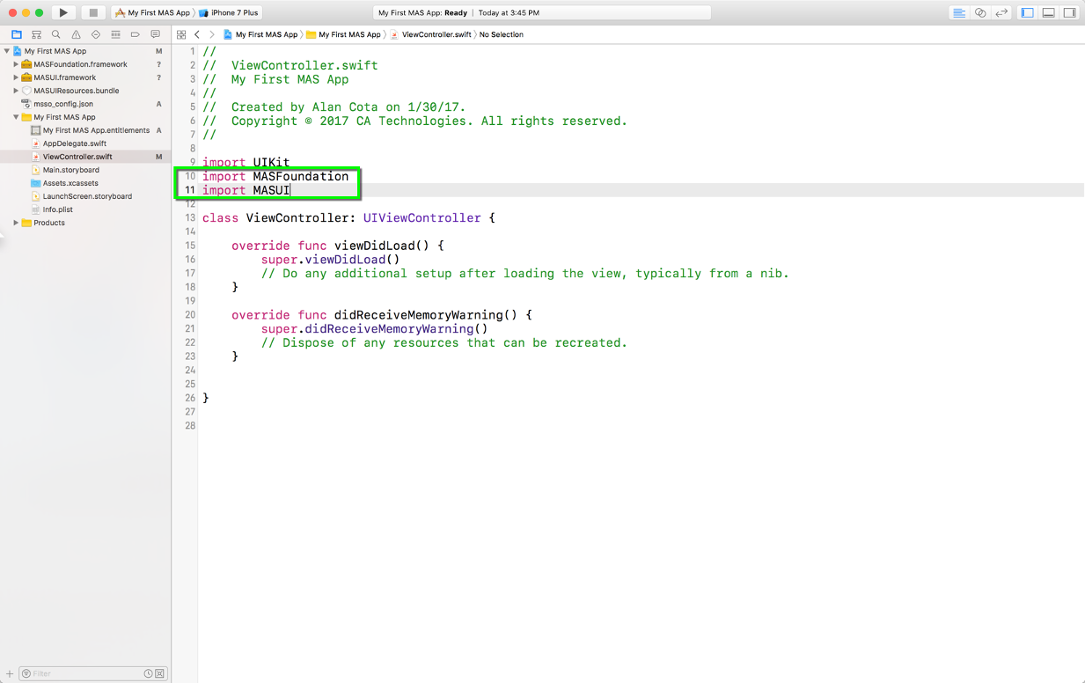Select the MASUI.framework row
This screenshot has height=683, width=1085.
[85, 78]
